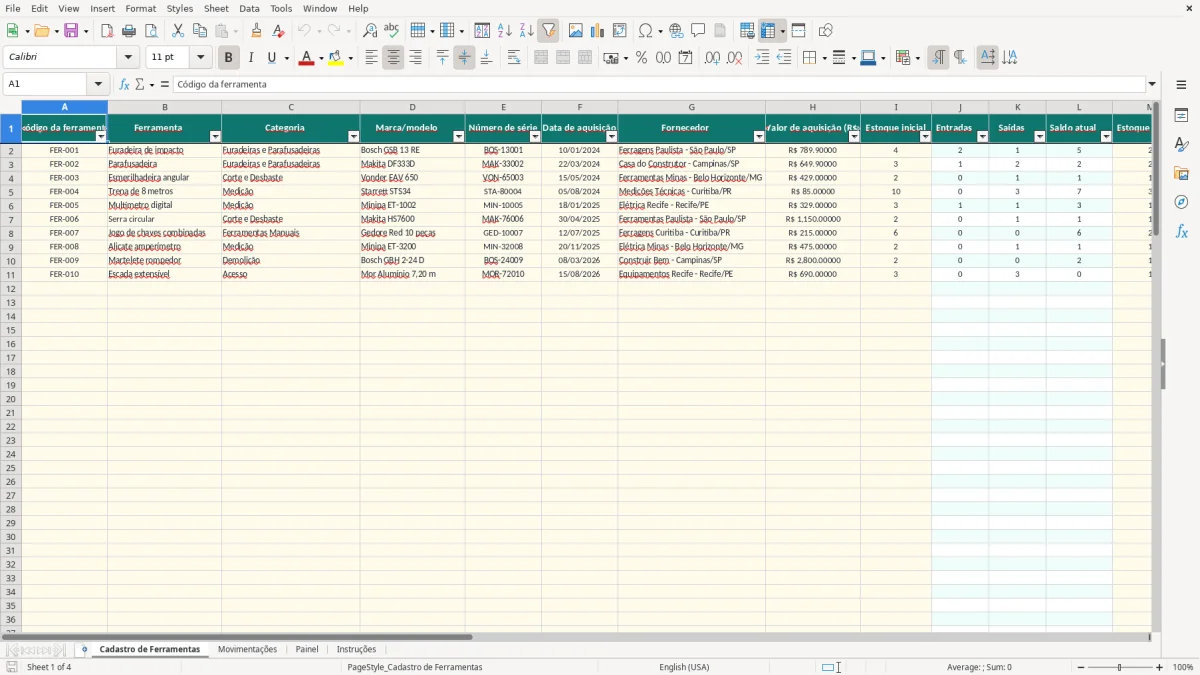The width and height of the screenshot is (1200, 675).
Task: Open the Function Wizard beside the Name Box
Action: [x=125, y=84]
